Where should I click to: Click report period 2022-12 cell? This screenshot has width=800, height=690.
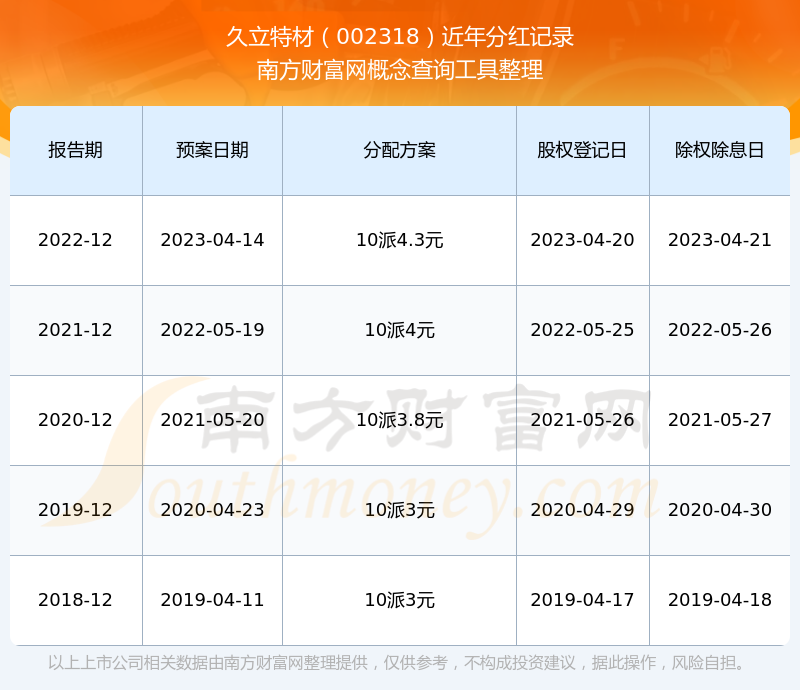click(x=76, y=240)
